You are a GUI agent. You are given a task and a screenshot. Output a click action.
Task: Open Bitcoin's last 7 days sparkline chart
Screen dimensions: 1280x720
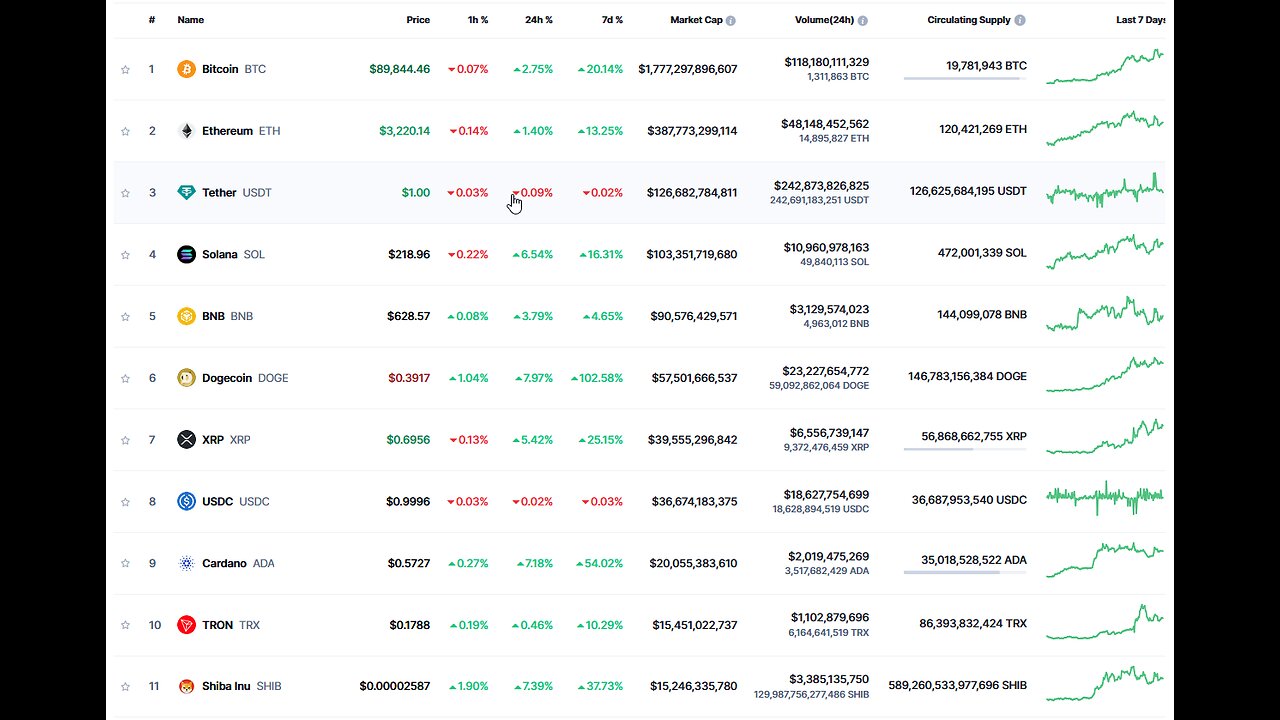[x=1105, y=67]
